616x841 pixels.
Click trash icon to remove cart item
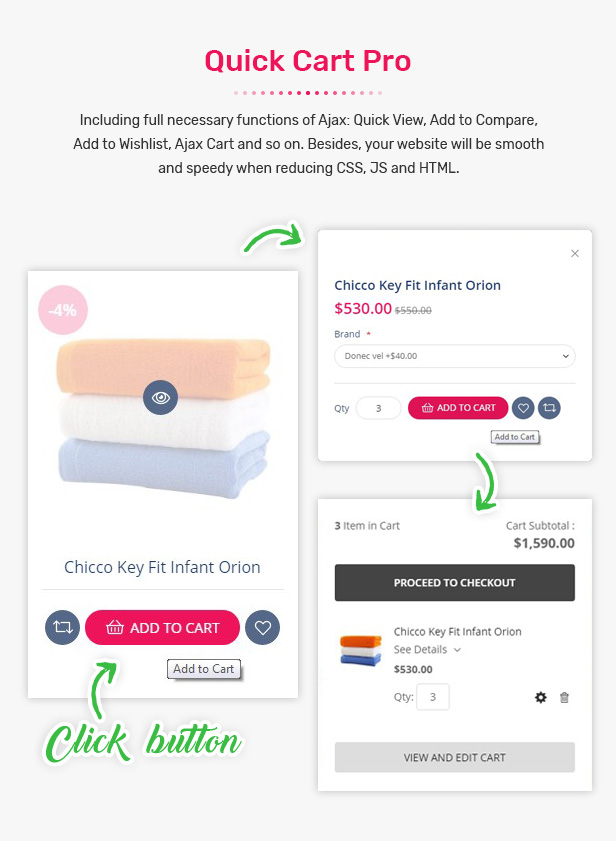tap(564, 697)
